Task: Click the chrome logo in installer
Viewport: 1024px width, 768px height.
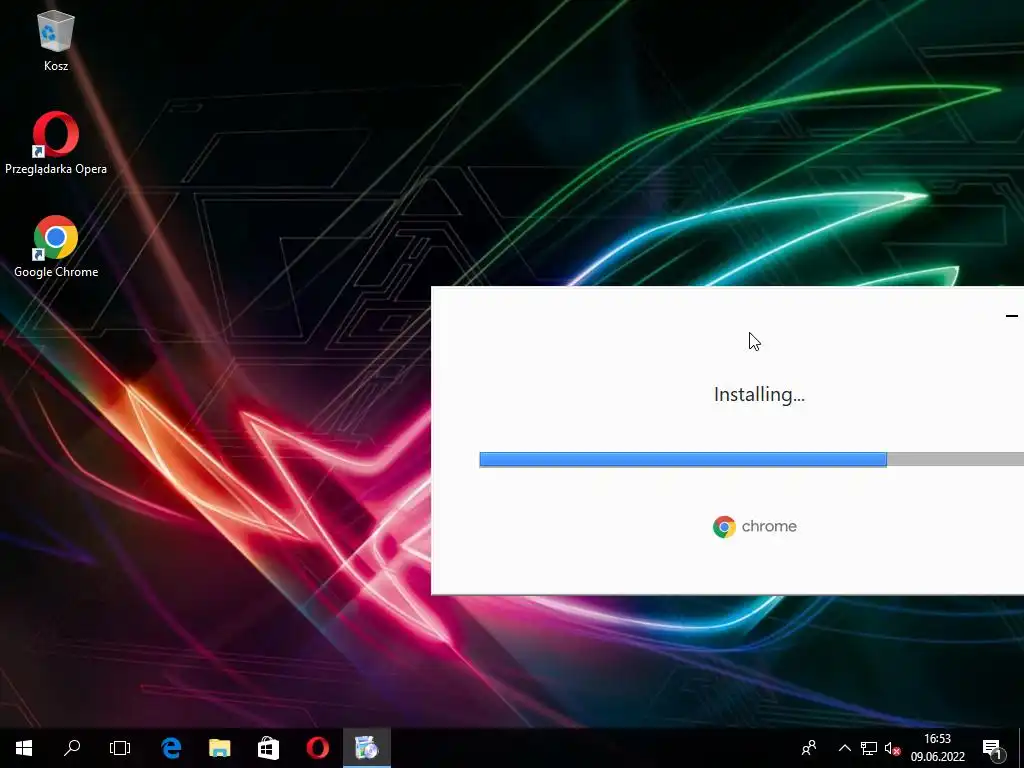Action: (x=754, y=526)
